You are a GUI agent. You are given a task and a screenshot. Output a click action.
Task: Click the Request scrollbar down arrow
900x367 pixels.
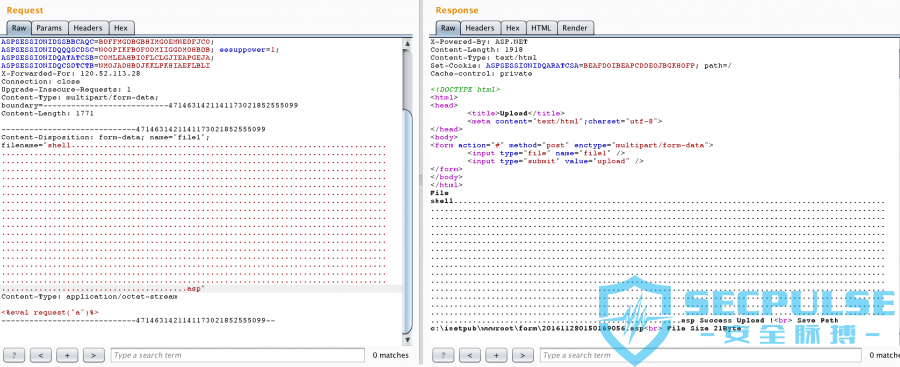(x=408, y=339)
